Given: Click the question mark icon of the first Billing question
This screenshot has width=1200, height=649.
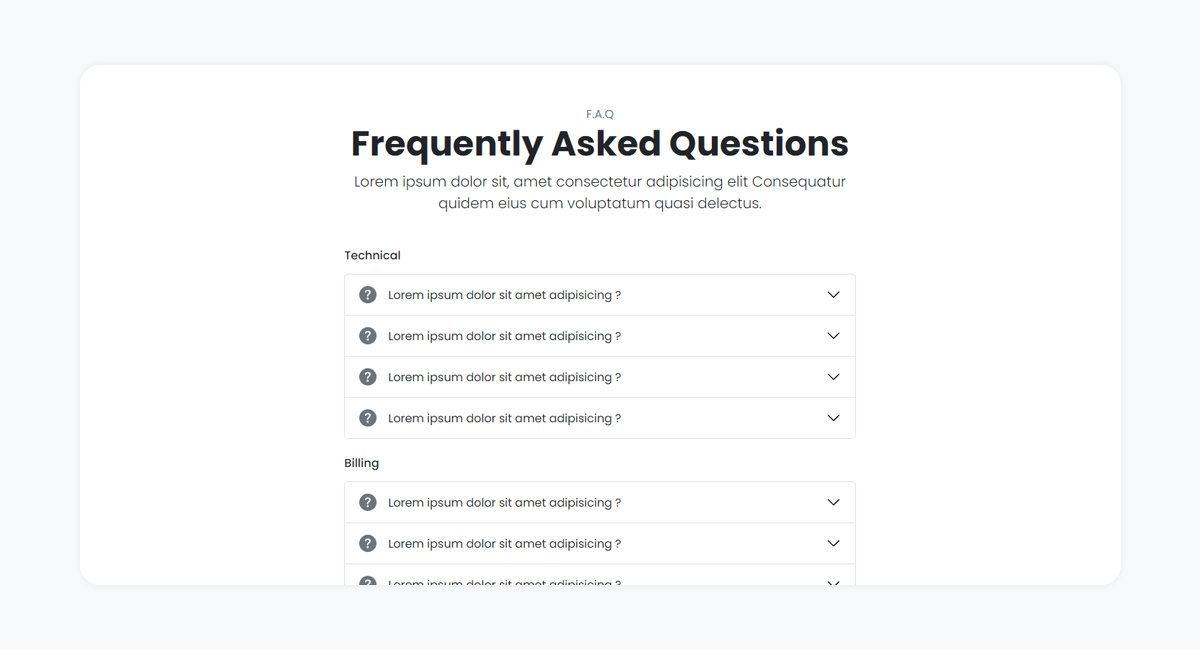Looking at the screenshot, I should [x=368, y=502].
